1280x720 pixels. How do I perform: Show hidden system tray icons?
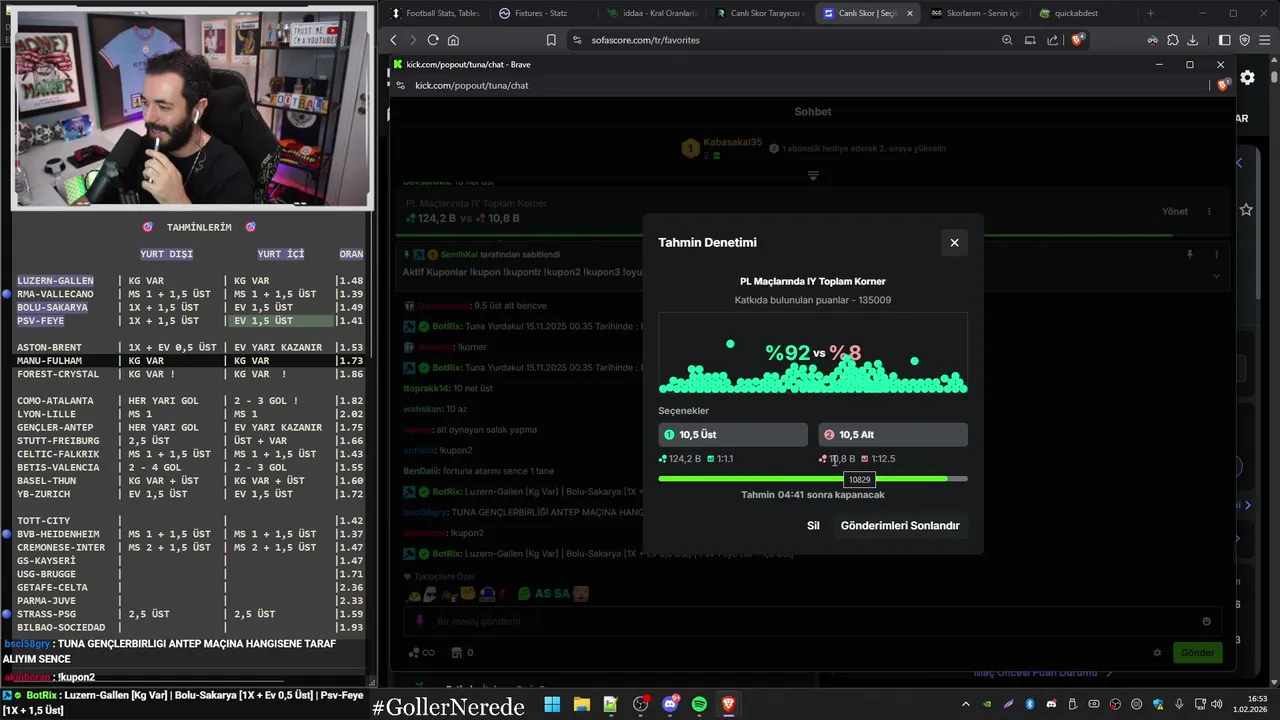pos(966,705)
